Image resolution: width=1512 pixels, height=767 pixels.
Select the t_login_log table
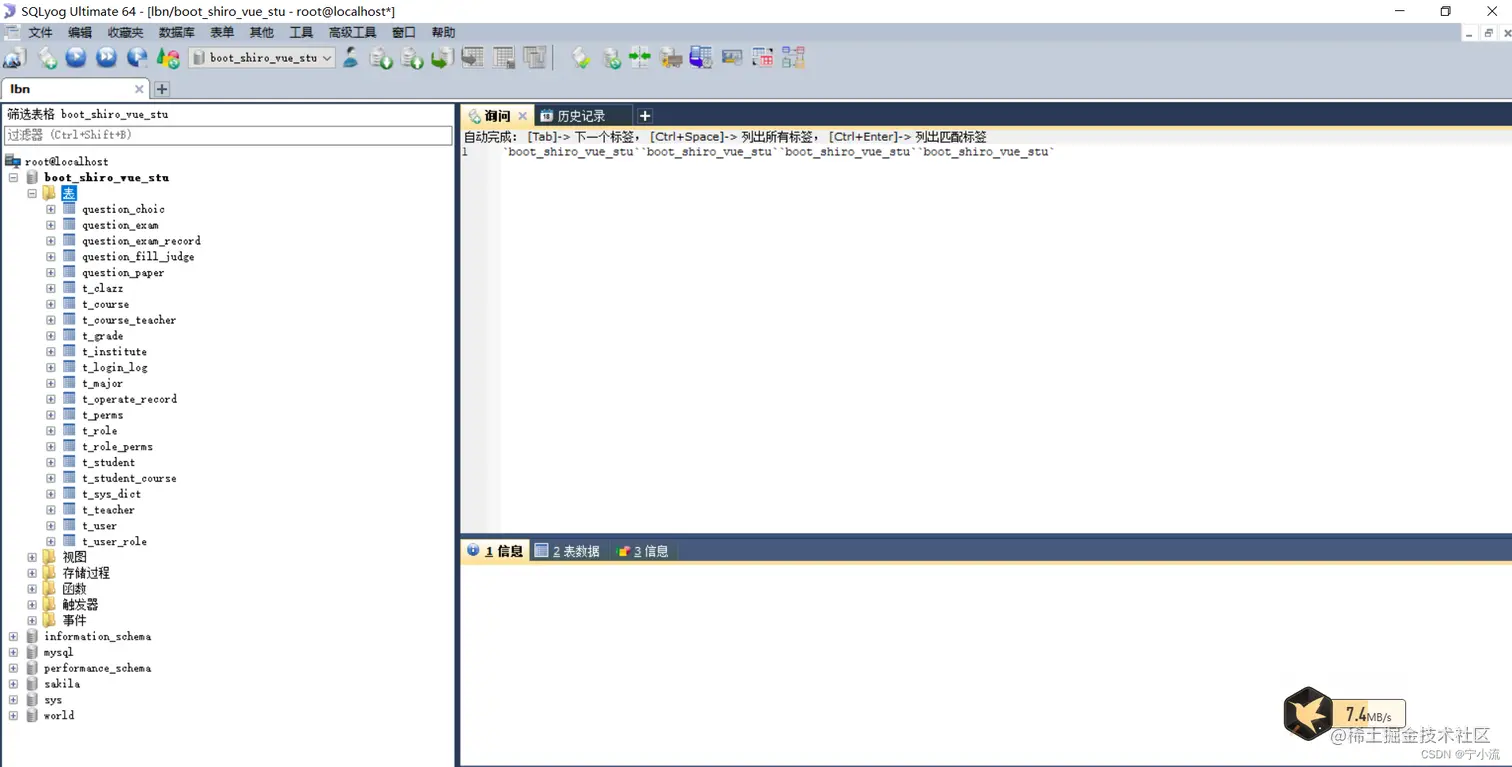(x=115, y=368)
